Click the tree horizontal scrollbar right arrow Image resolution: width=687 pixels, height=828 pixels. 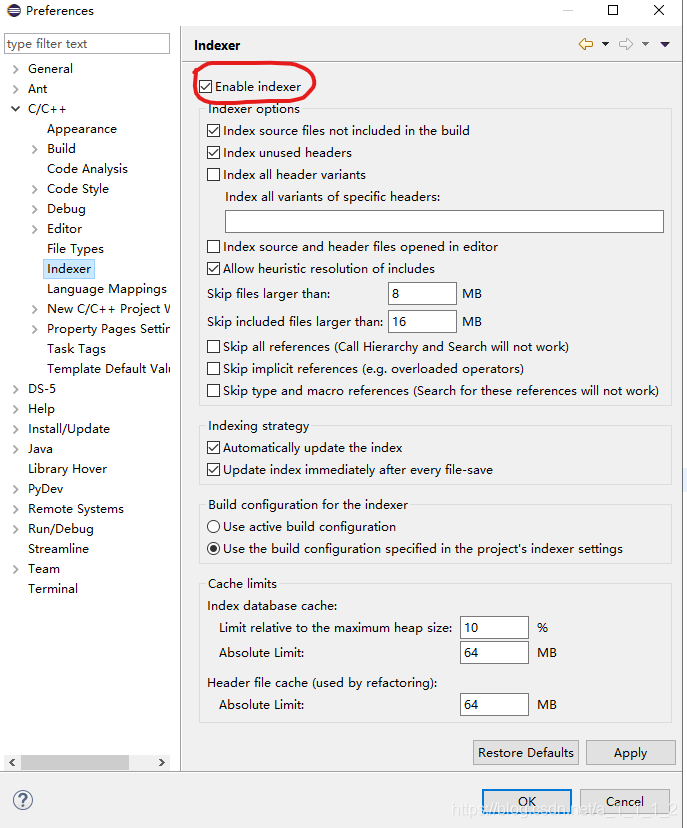click(x=162, y=763)
